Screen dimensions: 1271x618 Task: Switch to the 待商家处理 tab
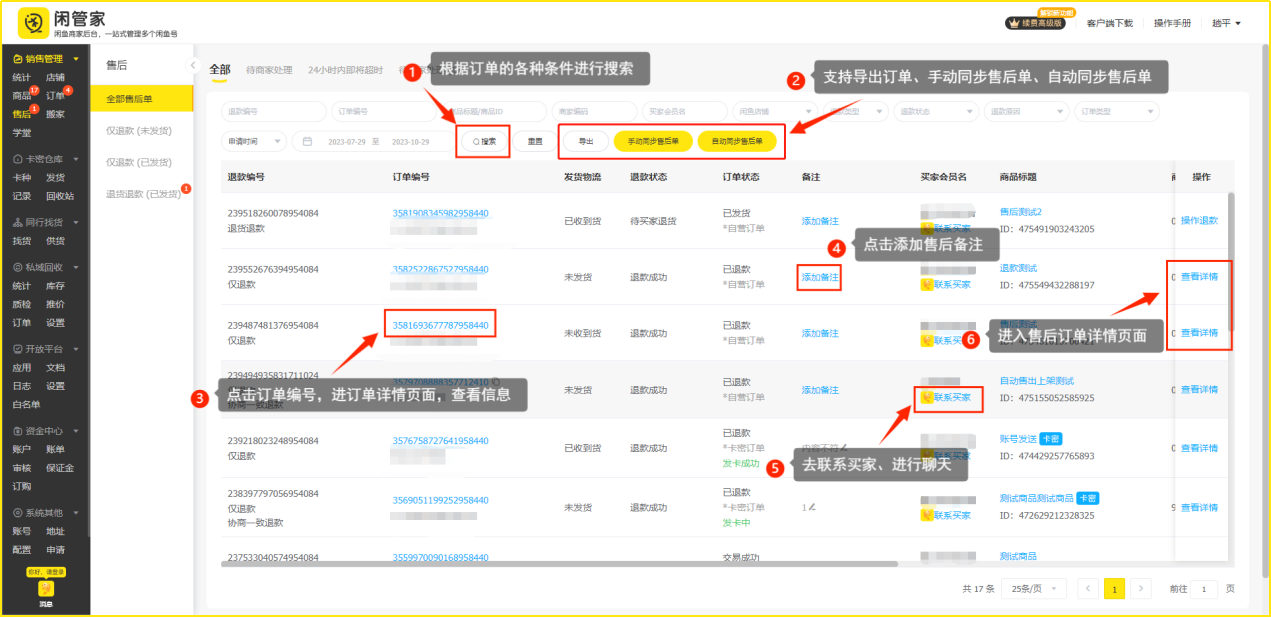point(269,70)
